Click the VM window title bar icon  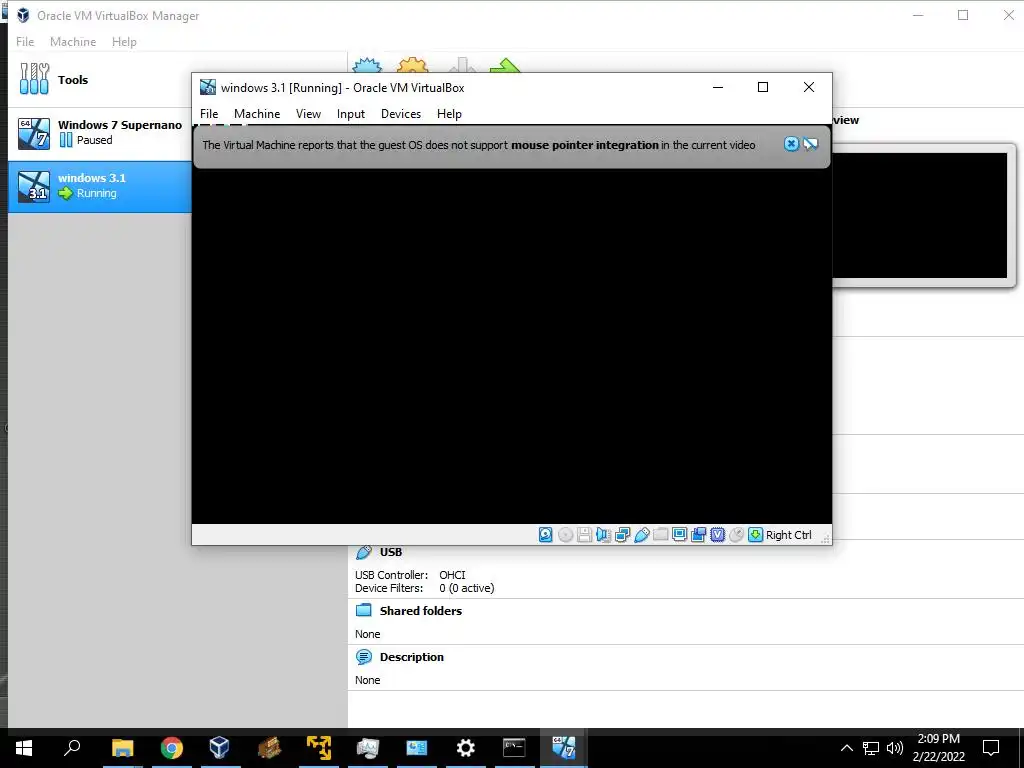208,88
